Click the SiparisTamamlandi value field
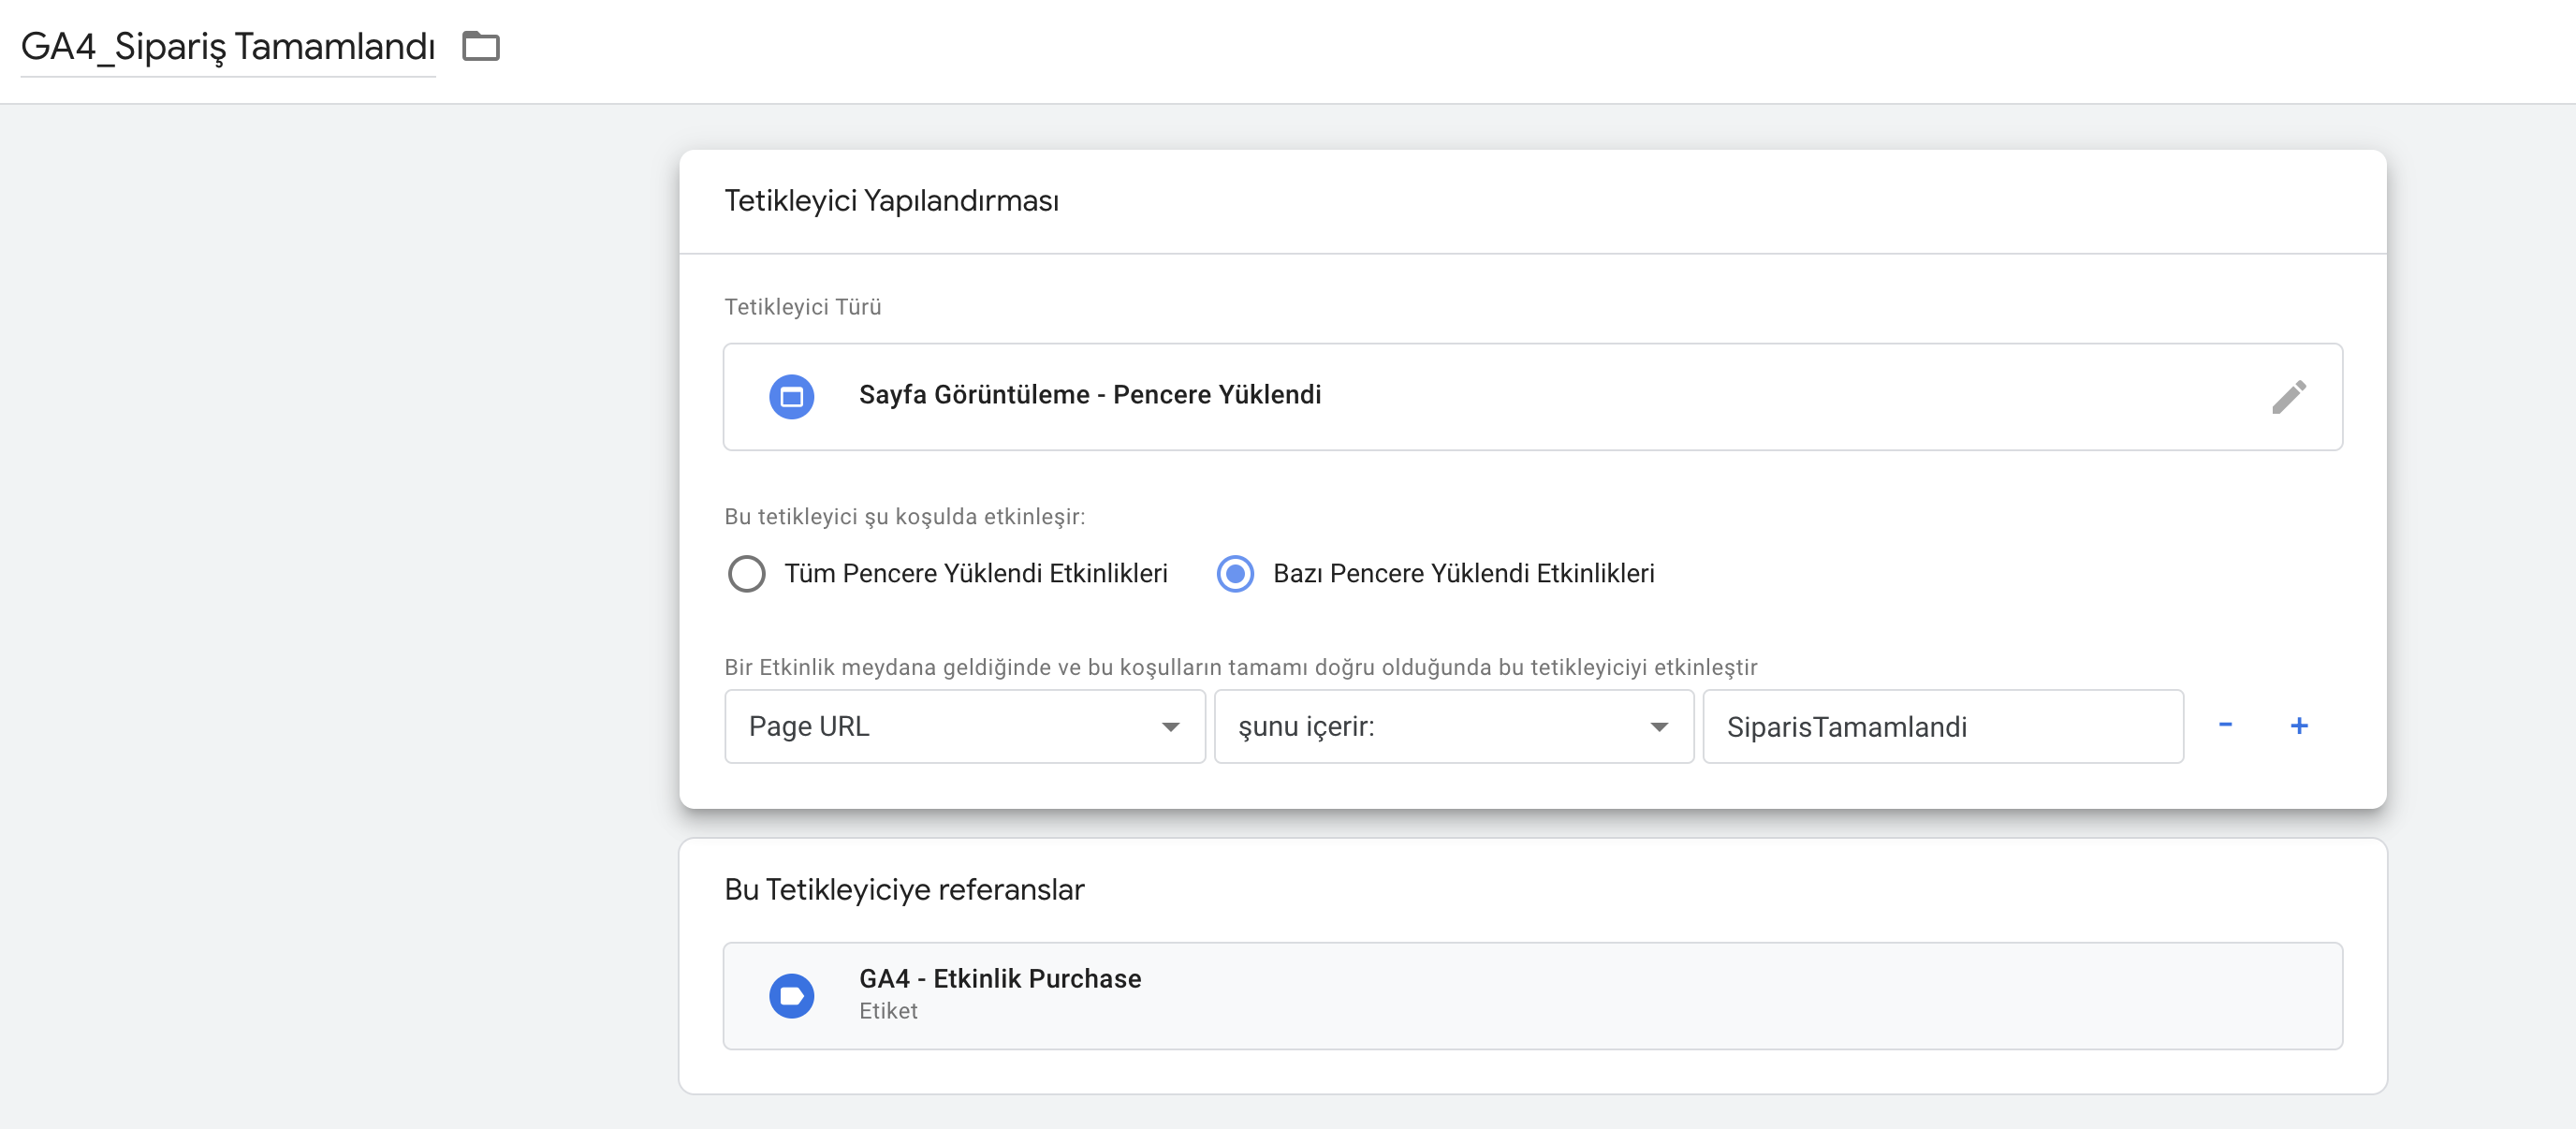This screenshot has width=2576, height=1129. tap(1942, 726)
